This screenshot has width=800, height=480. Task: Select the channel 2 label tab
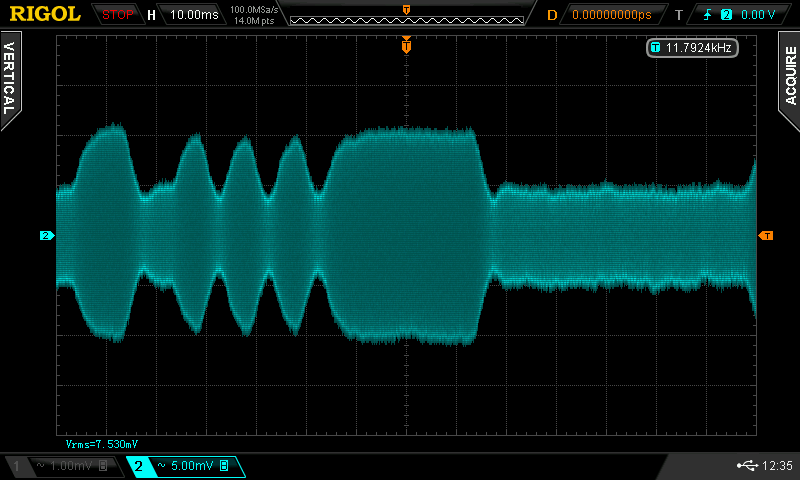pyautogui.click(x=138, y=466)
